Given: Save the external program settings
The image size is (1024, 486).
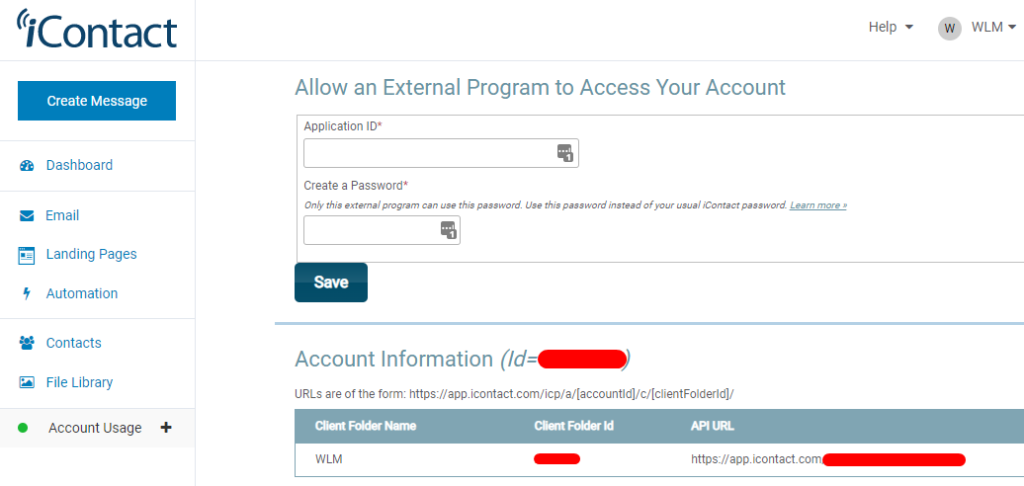Looking at the screenshot, I should point(331,282).
